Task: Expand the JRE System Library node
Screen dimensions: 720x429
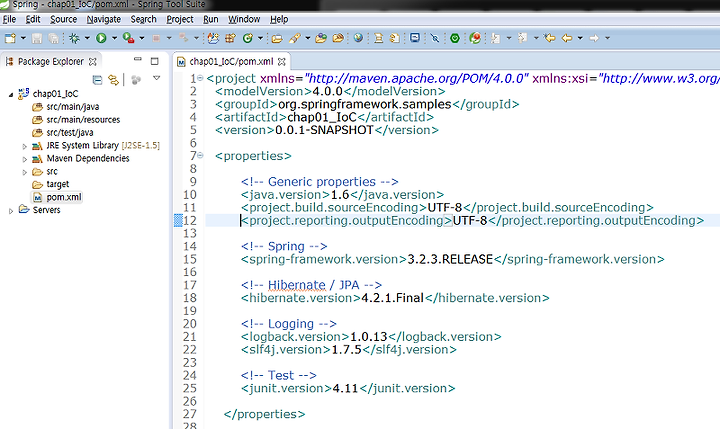Action: pyautogui.click(x=24, y=147)
